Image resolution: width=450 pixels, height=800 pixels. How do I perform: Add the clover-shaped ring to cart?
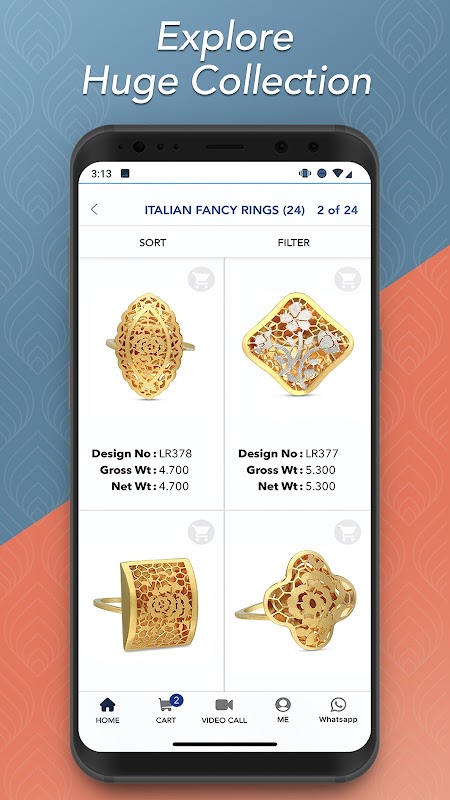pos(348,532)
